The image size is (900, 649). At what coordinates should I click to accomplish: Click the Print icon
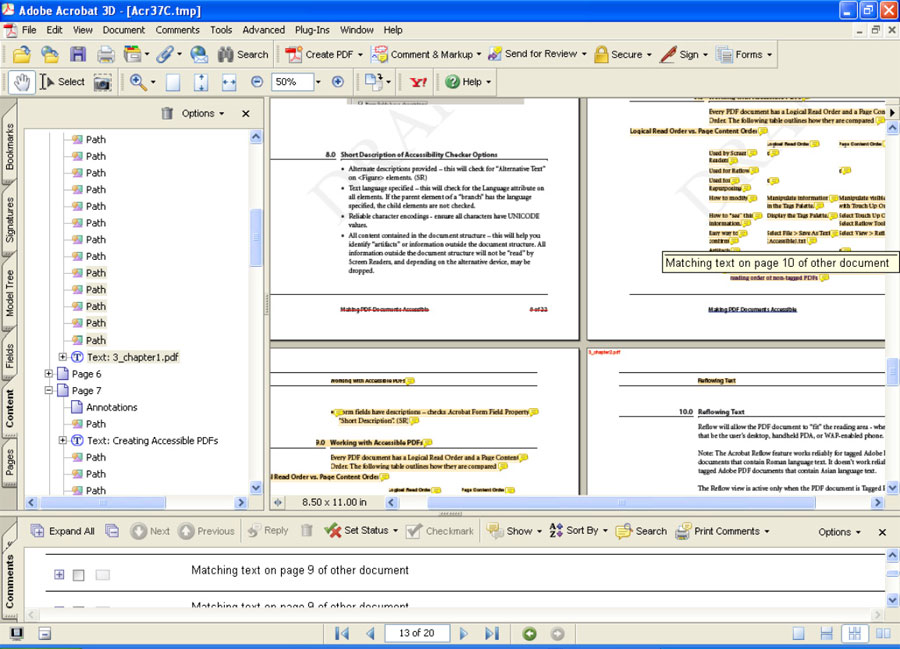(x=105, y=55)
